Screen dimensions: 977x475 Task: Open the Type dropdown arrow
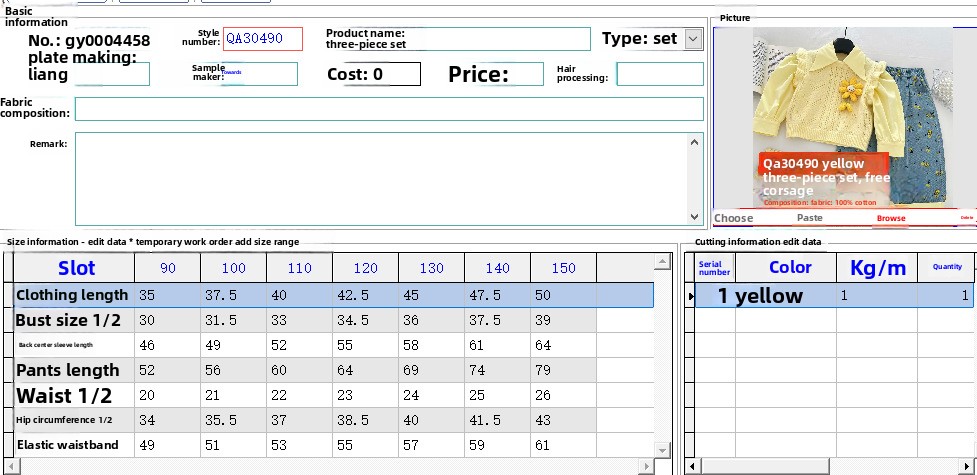coord(694,39)
